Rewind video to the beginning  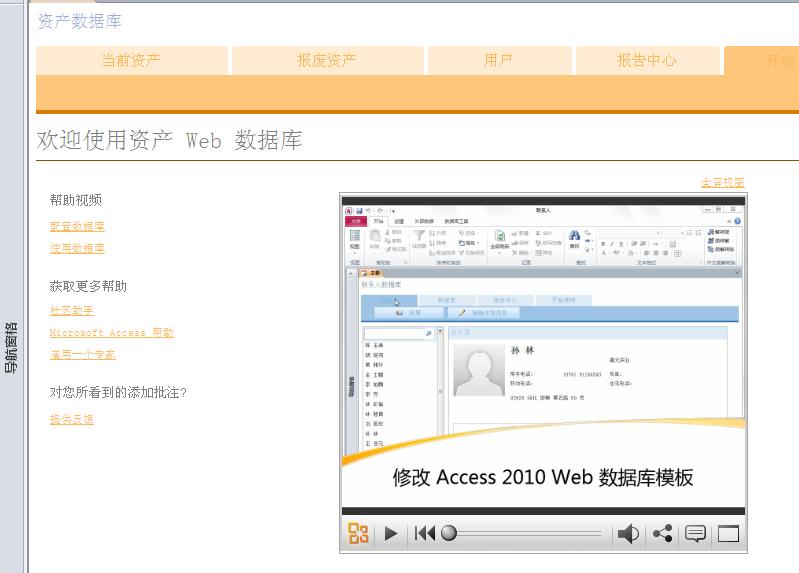424,534
